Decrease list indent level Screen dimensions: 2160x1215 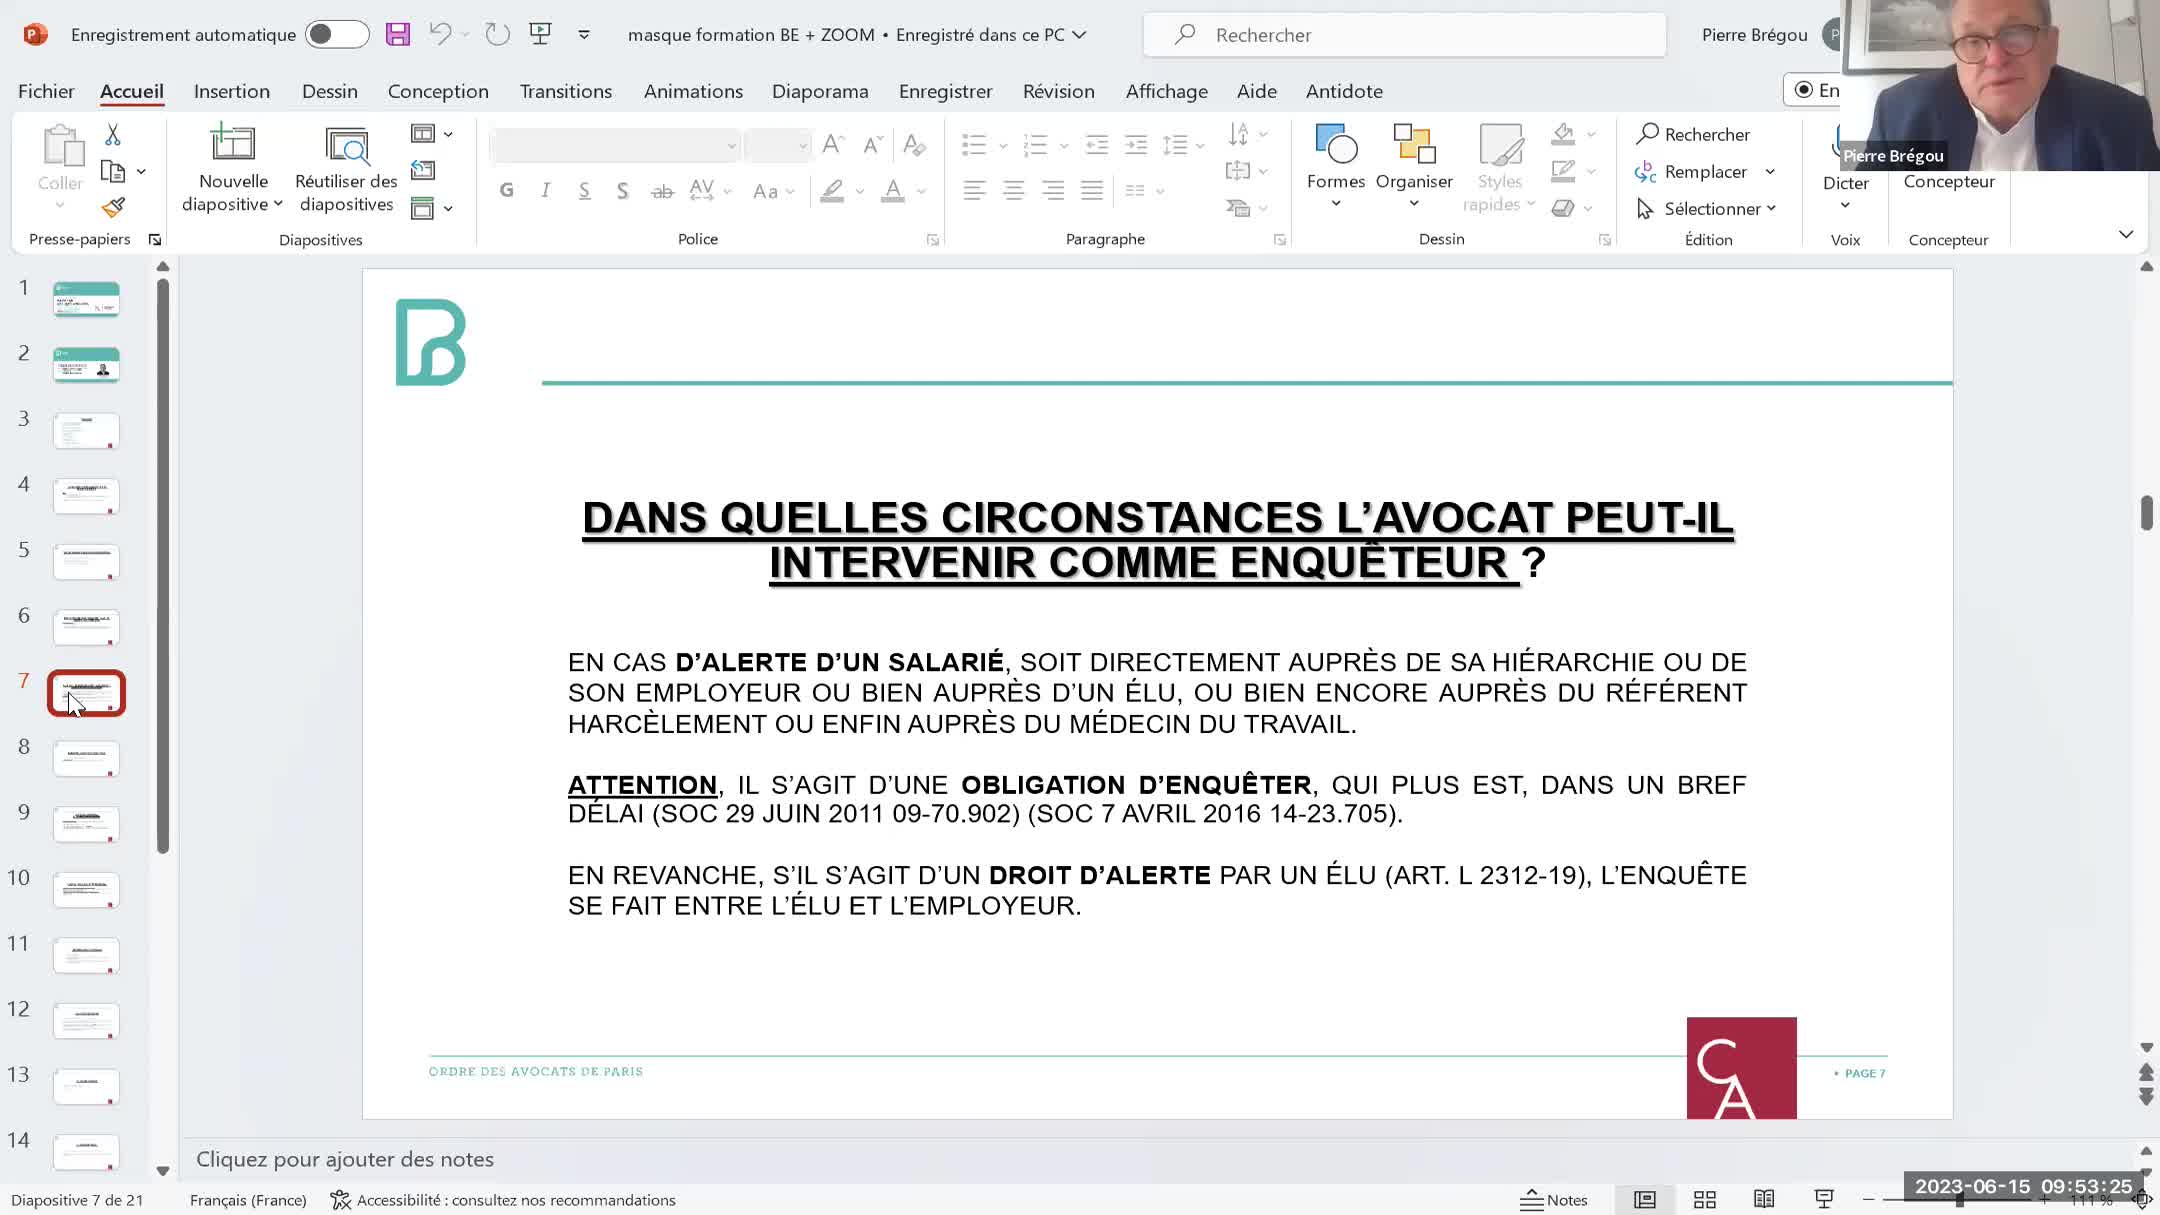coord(1097,145)
